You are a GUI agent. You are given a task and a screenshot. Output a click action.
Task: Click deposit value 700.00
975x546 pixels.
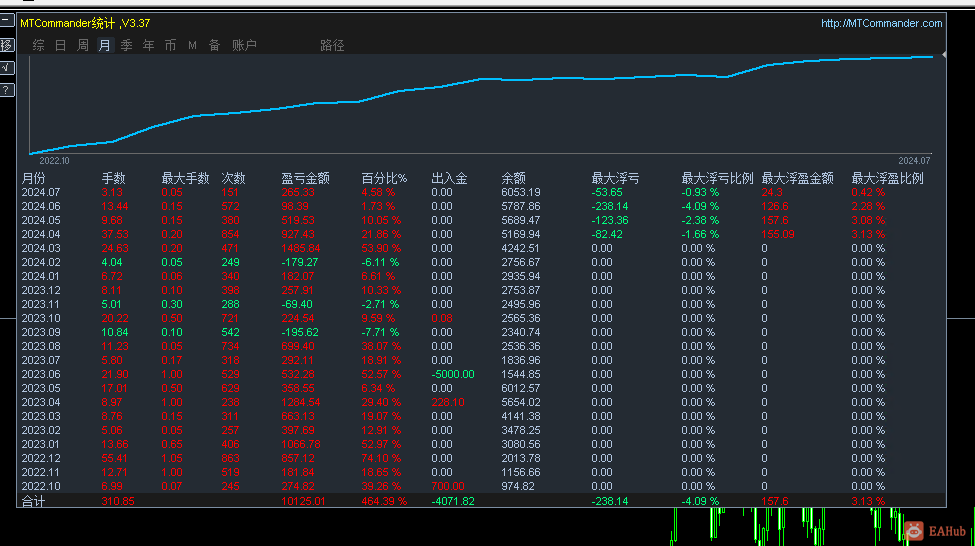tap(448, 486)
